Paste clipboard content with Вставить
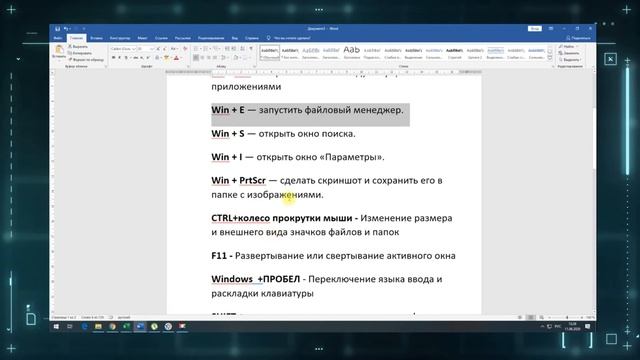Viewport: 640px width, 360px height. click(x=59, y=52)
